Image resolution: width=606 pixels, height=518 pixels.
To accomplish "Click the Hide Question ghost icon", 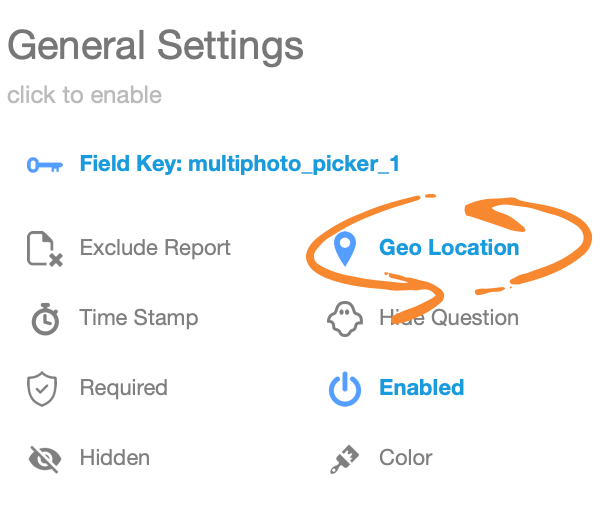I will pos(344,319).
